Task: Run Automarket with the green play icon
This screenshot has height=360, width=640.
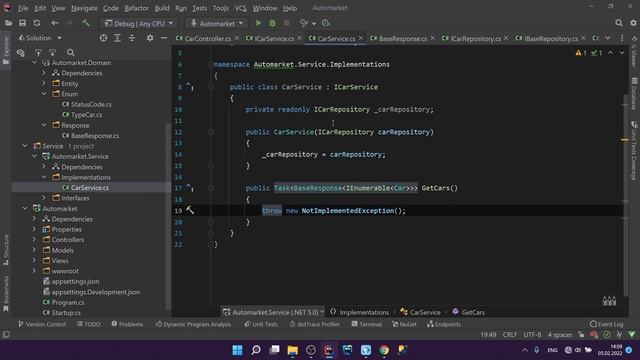Action: (258, 23)
